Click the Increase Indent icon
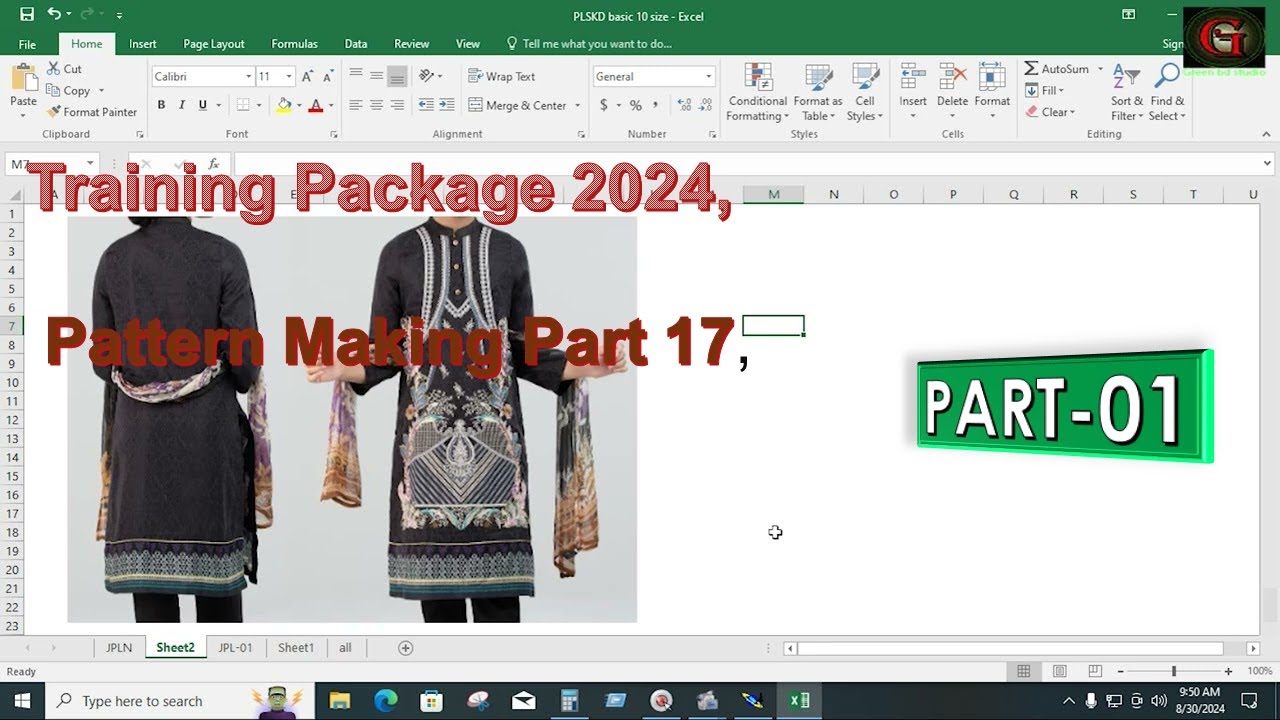This screenshot has height=720, width=1280. [446, 105]
